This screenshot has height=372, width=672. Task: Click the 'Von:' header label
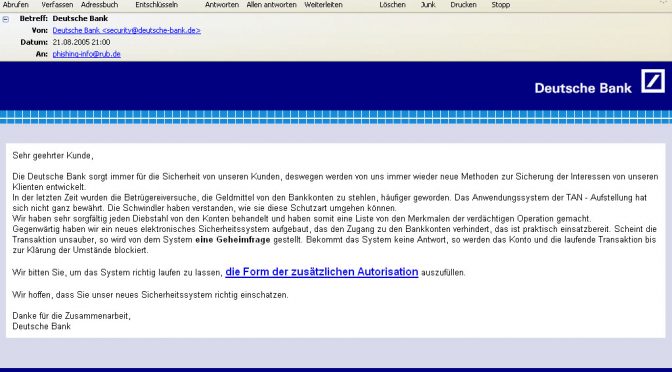(x=40, y=30)
